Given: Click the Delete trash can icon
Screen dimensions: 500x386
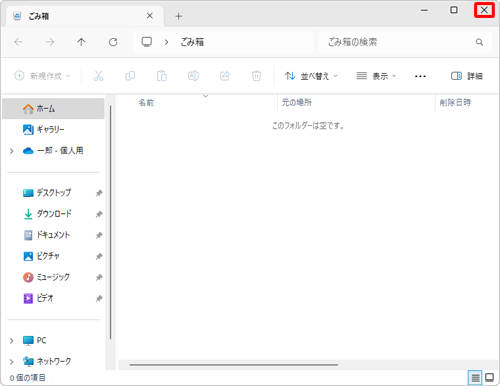Looking at the screenshot, I should [256, 76].
